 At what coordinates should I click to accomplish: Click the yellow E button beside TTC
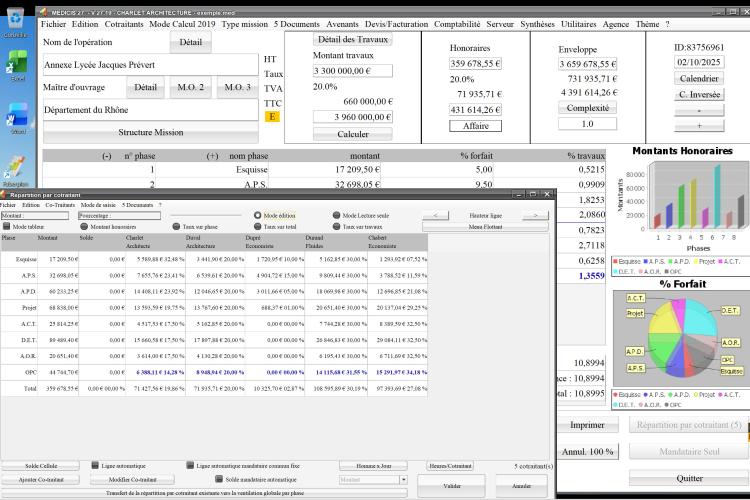tap(272, 116)
